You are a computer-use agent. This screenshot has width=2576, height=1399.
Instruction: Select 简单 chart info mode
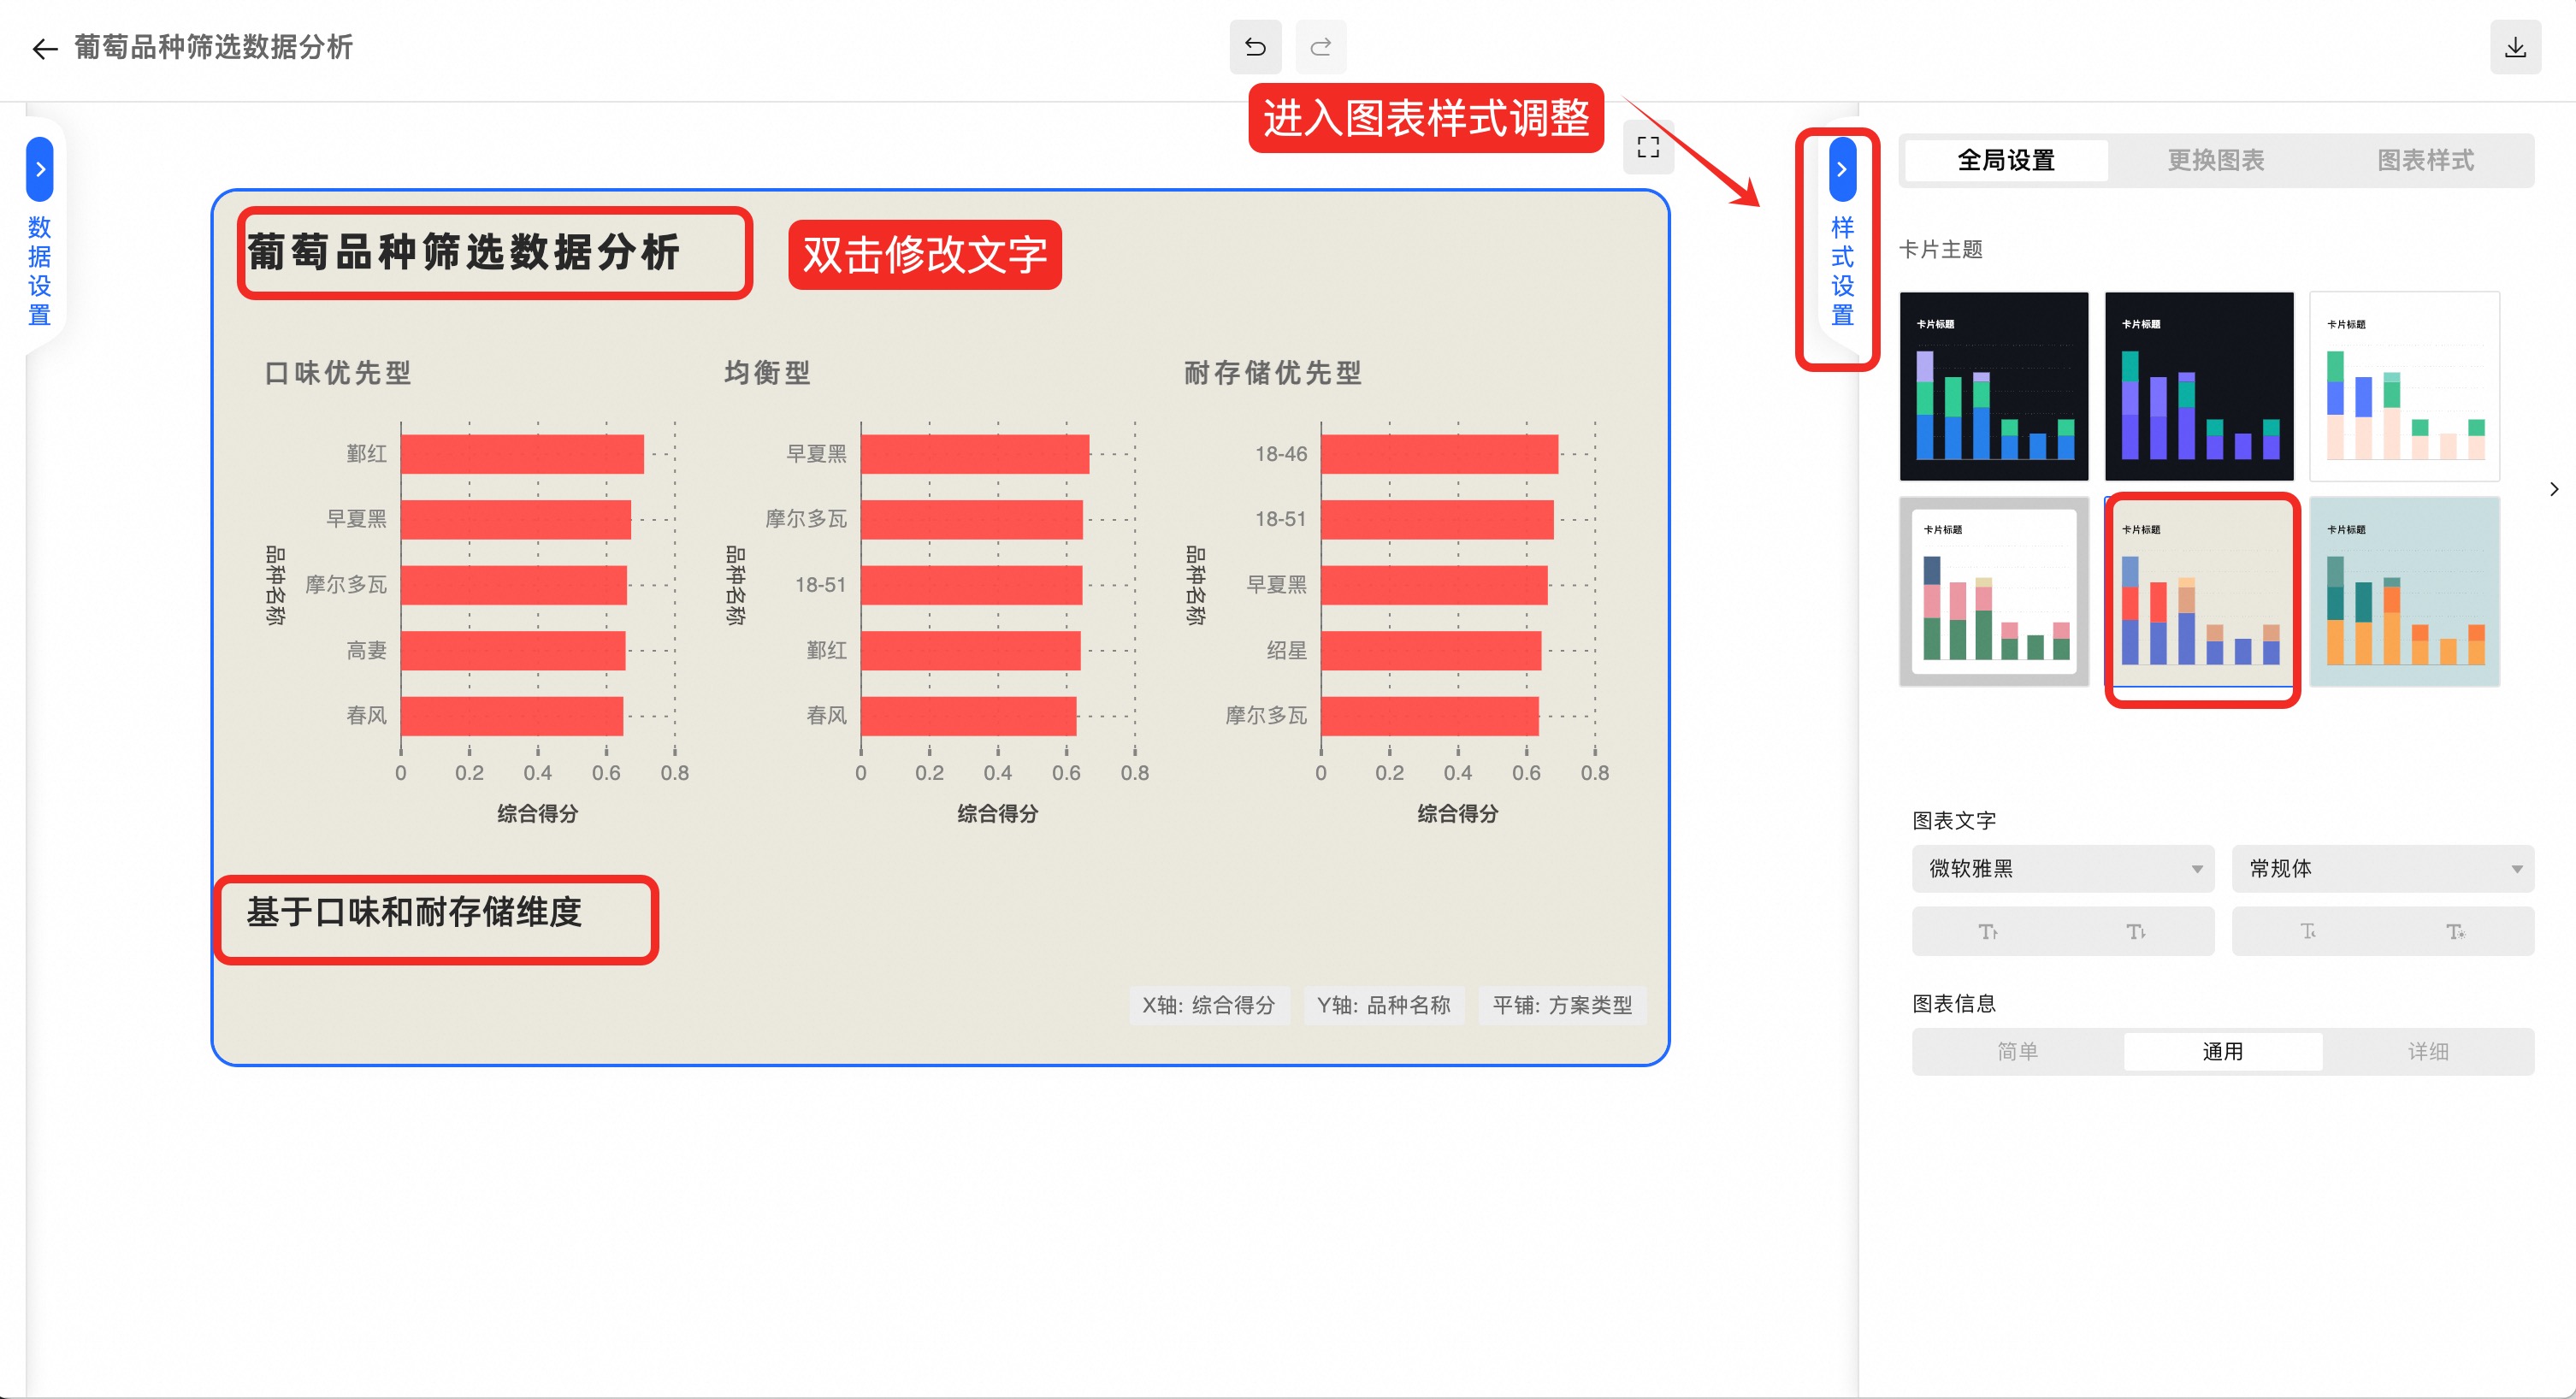click(2017, 1051)
